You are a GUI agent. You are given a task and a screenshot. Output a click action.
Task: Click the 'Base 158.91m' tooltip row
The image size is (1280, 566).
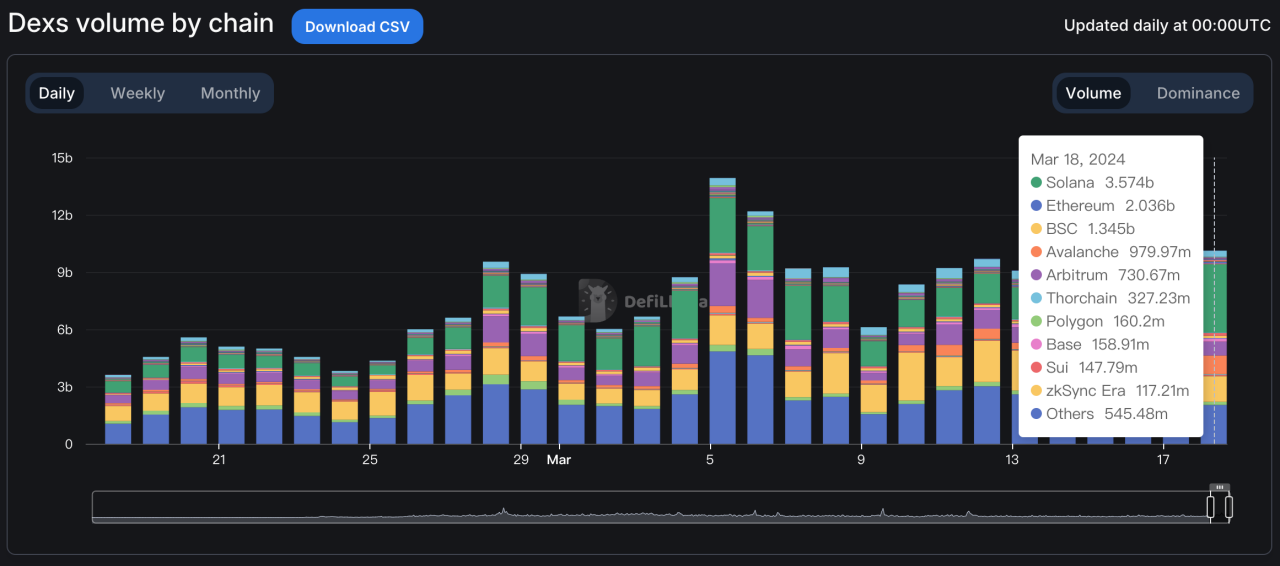[x=1090, y=344]
